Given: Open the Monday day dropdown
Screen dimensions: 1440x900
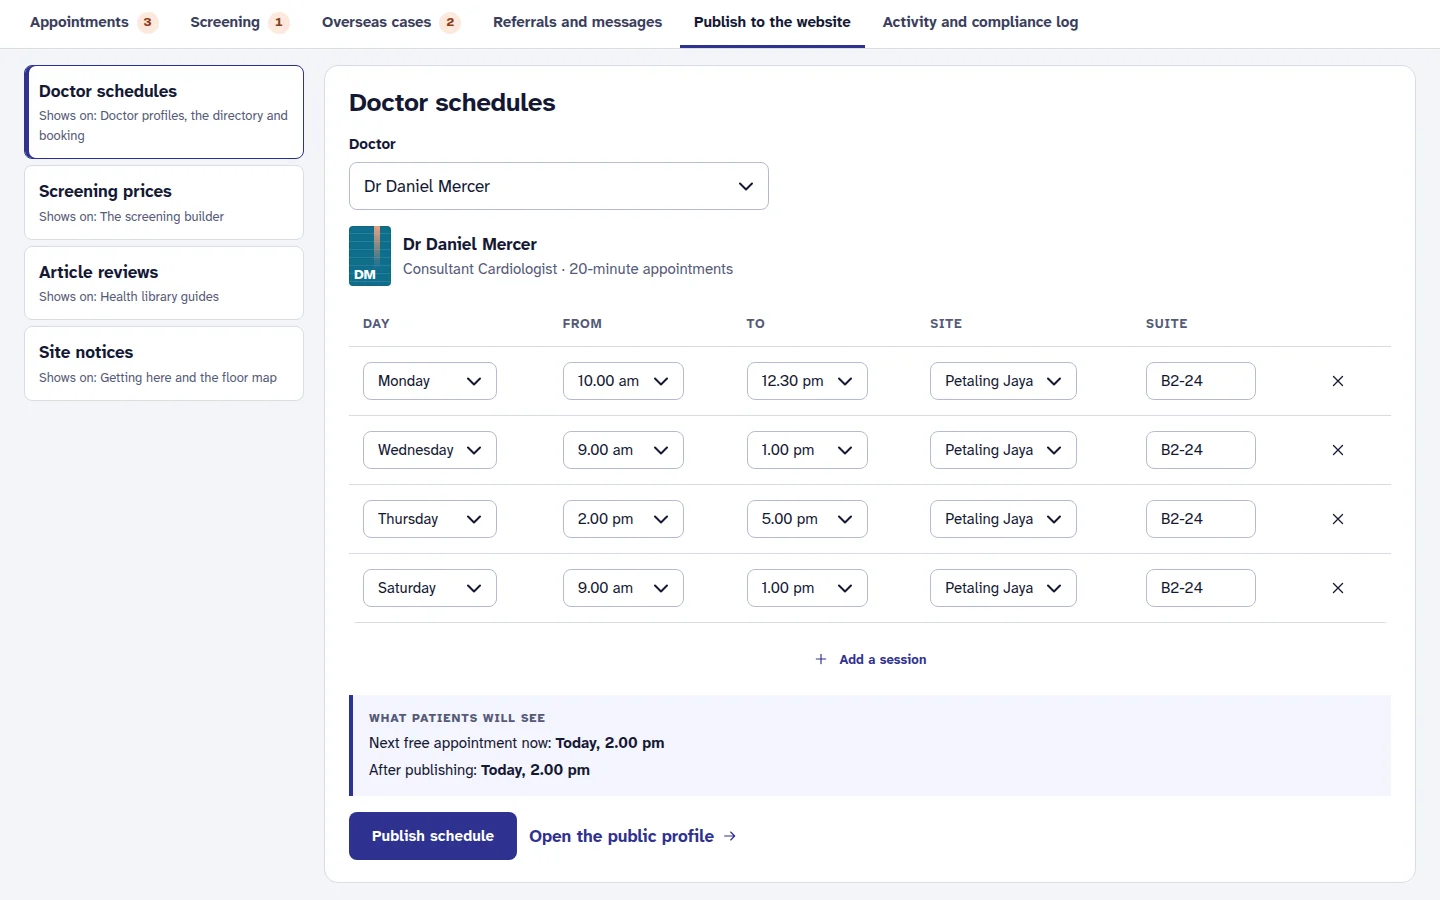Looking at the screenshot, I should (x=430, y=381).
